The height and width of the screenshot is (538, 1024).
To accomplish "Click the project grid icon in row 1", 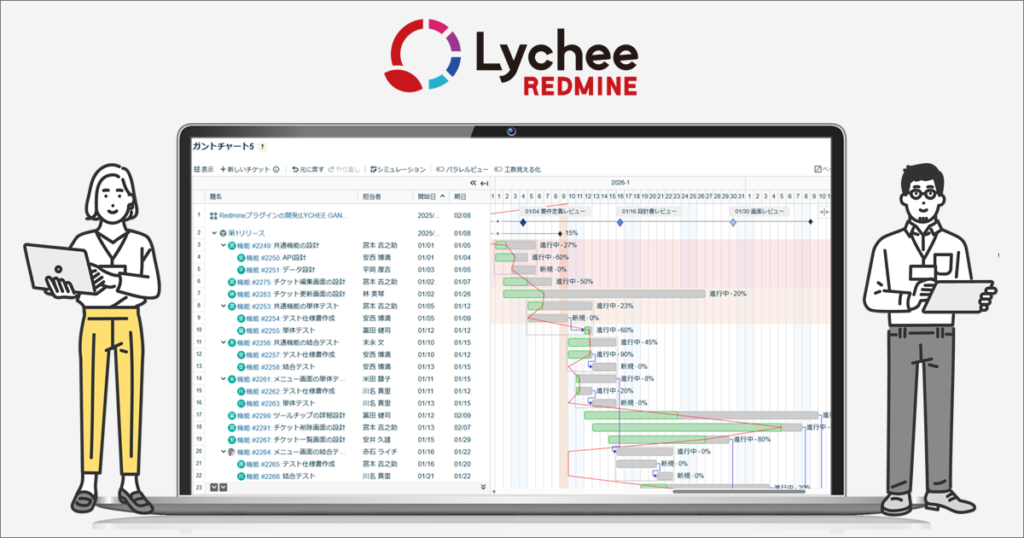I will click(x=213, y=215).
